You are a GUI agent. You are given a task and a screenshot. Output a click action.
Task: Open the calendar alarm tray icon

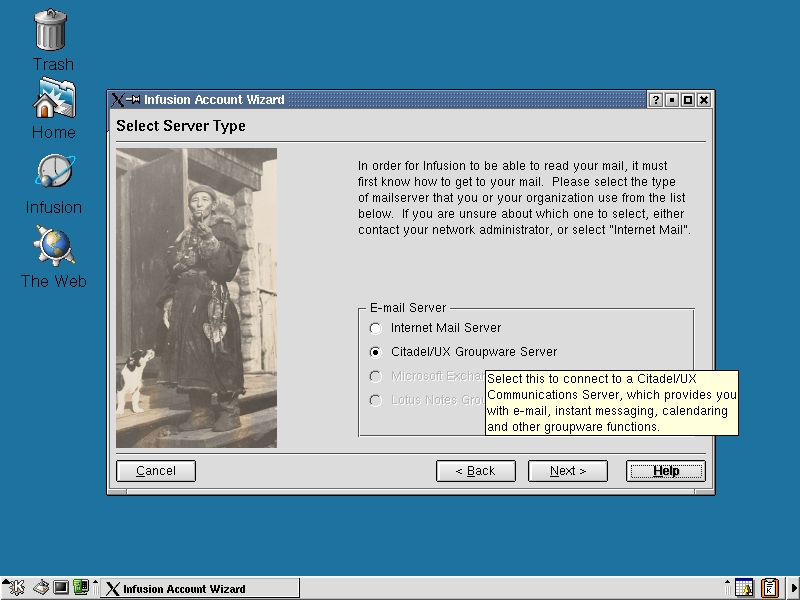click(x=744, y=588)
